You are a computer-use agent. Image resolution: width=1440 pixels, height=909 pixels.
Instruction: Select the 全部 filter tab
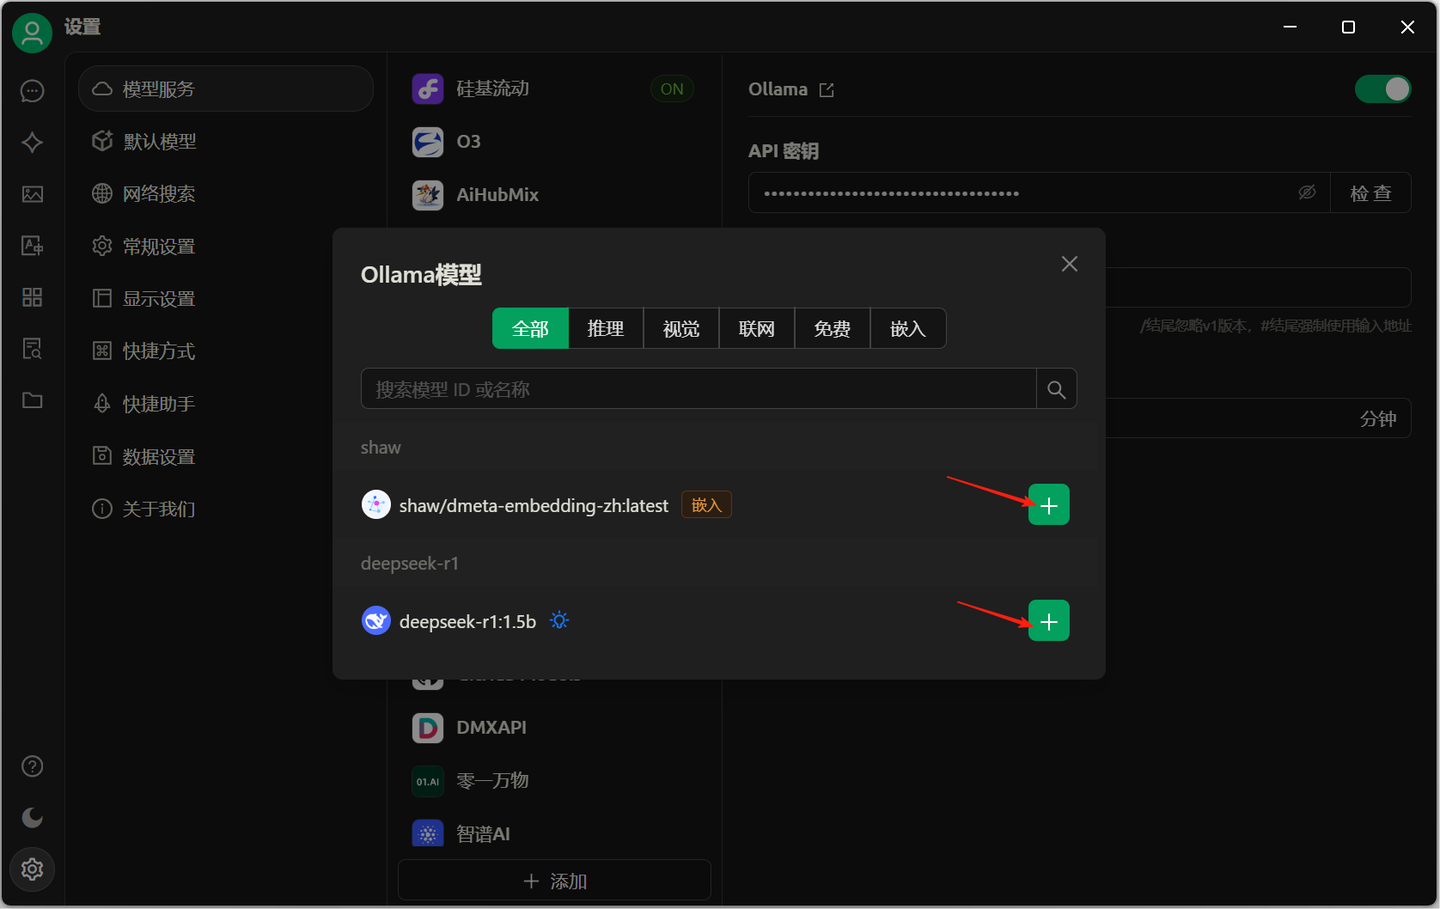click(x=530, y=329)
